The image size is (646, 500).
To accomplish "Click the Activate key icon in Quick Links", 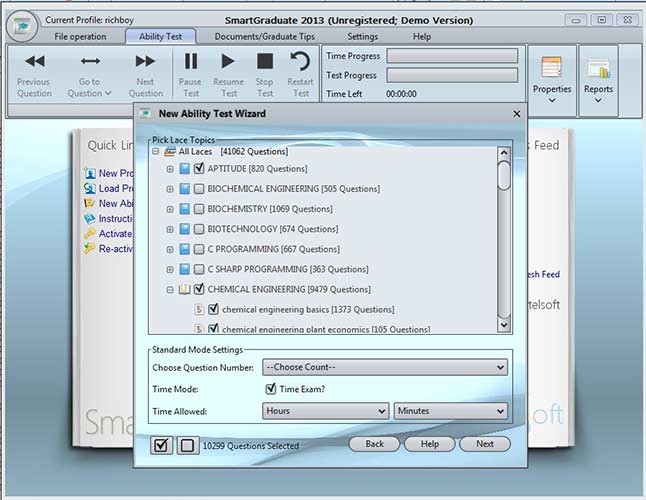I will 89,234.
